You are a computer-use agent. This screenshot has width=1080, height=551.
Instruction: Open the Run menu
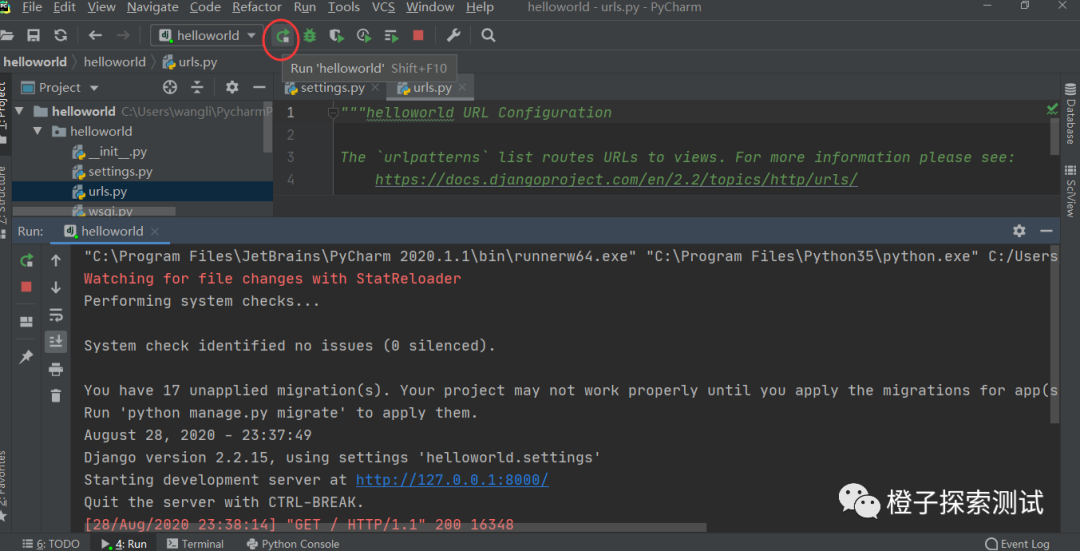click(304, 8)
